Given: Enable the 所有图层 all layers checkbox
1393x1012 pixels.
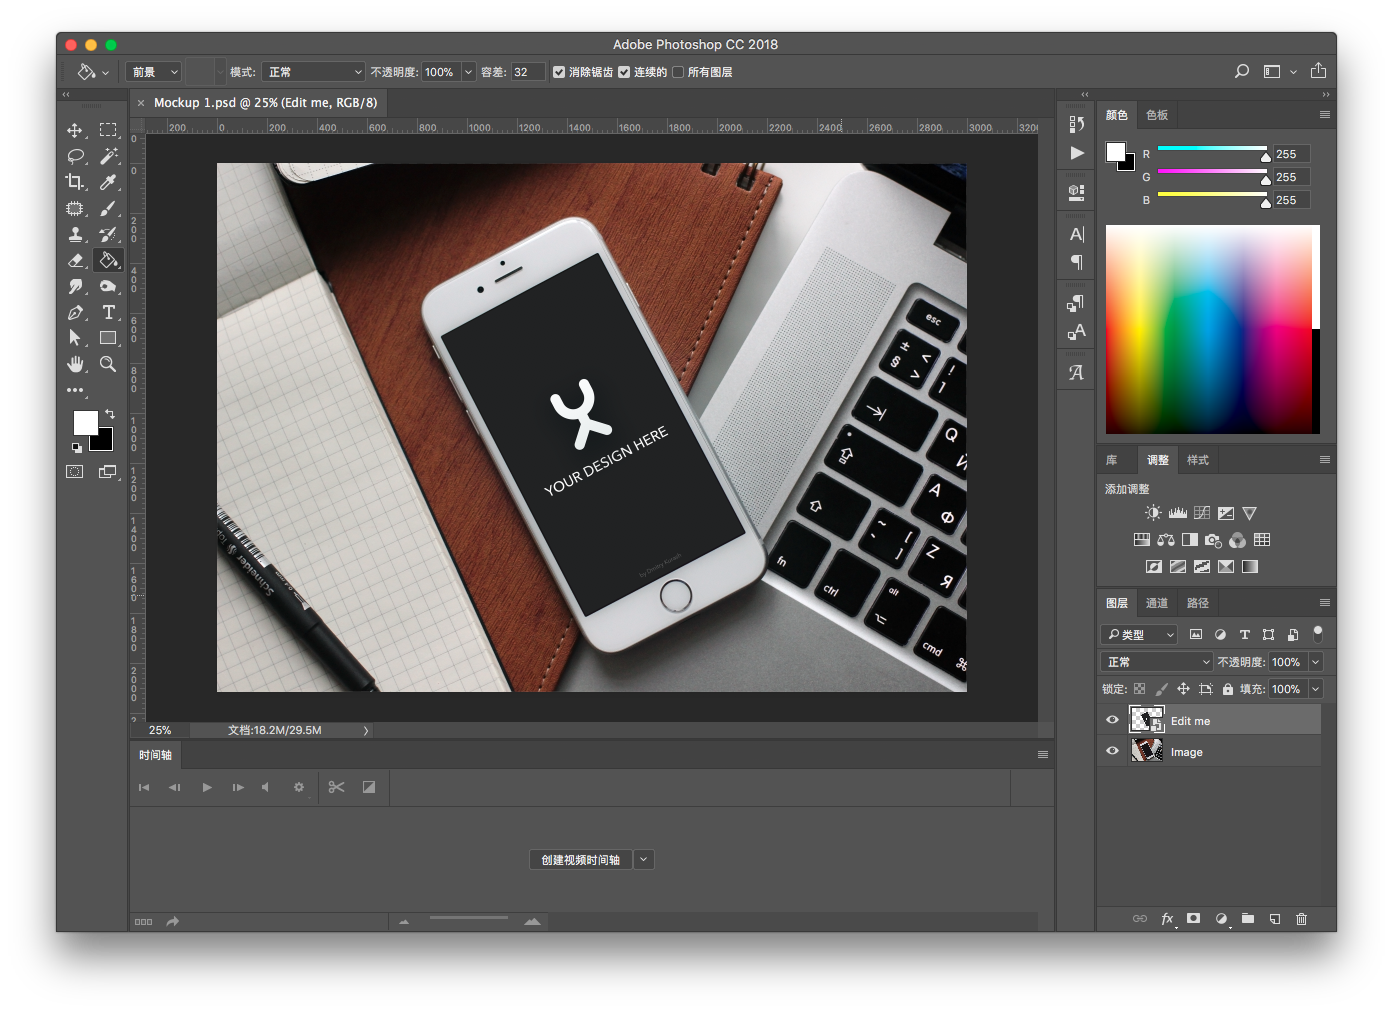Looking at the screenshot, I should pos(678,72).
